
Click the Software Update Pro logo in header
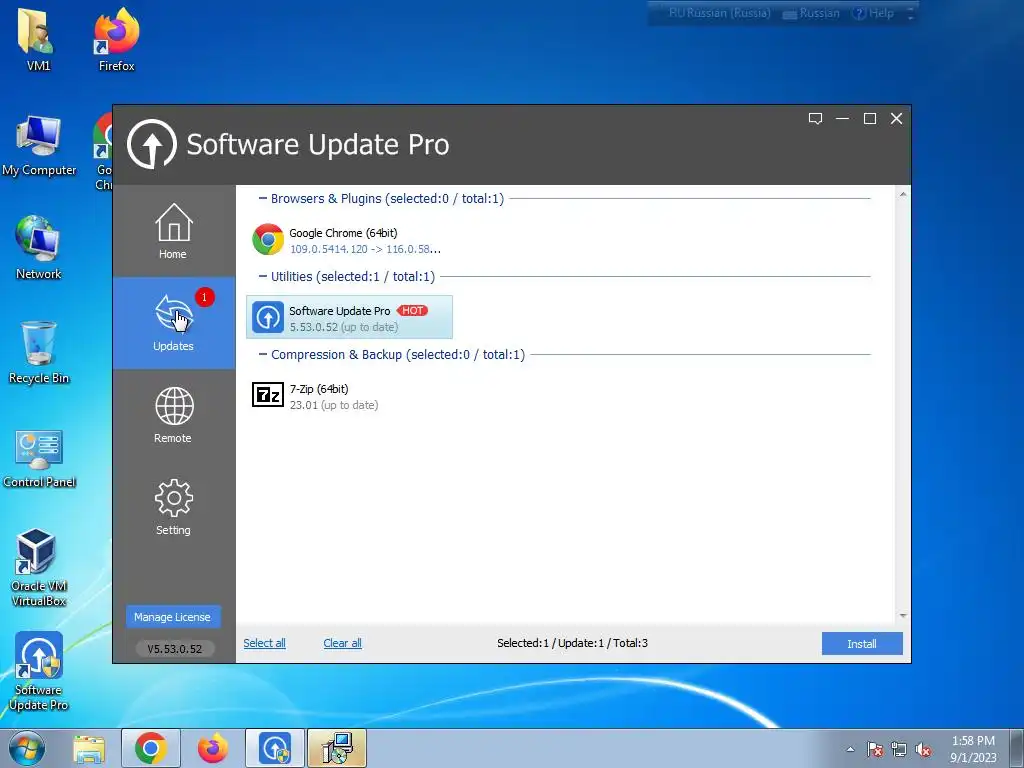click(x=152, y=144)
